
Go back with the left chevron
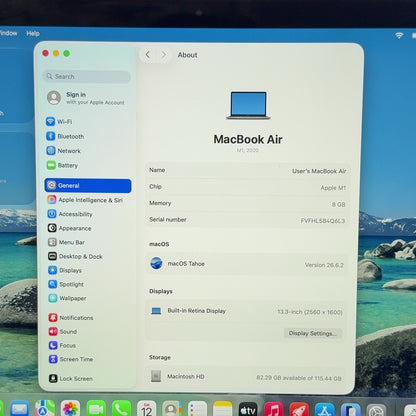pos(148,55)
